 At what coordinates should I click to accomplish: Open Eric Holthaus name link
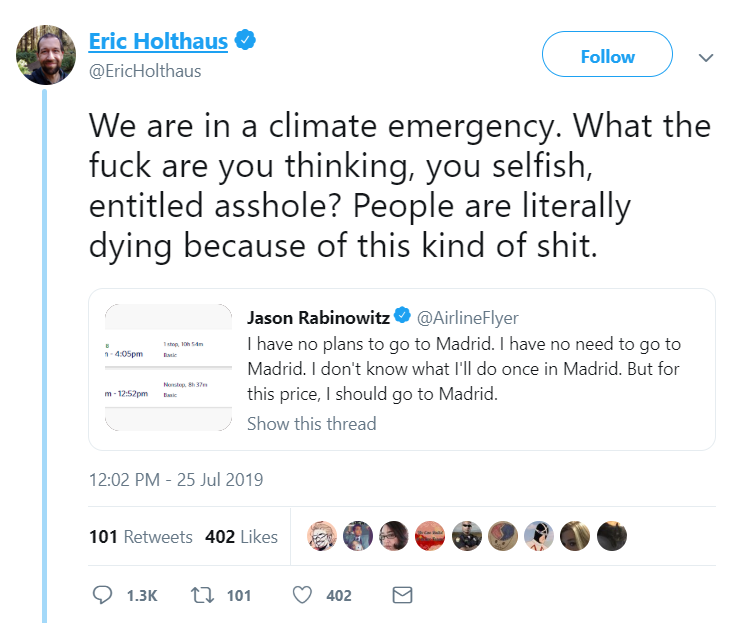pyautogui.click(x=158, y=41)
